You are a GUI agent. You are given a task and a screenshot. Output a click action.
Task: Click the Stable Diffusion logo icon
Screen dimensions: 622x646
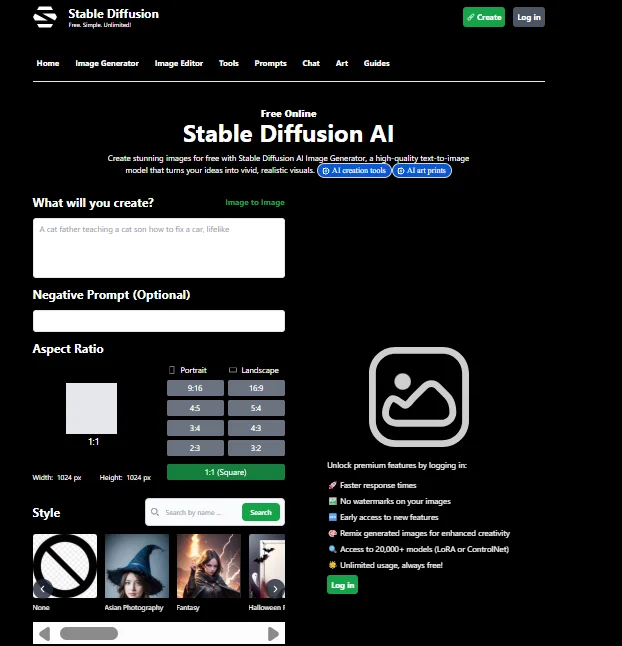pos(45,17)
